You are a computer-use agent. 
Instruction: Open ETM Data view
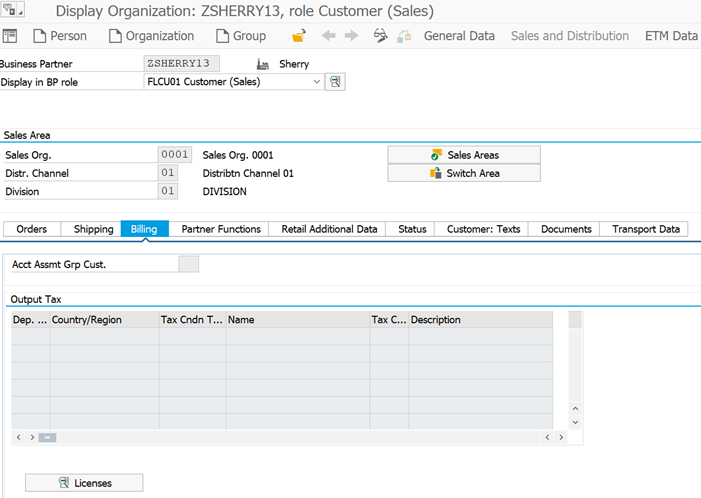pyautogui.click(x=671, y=36)
